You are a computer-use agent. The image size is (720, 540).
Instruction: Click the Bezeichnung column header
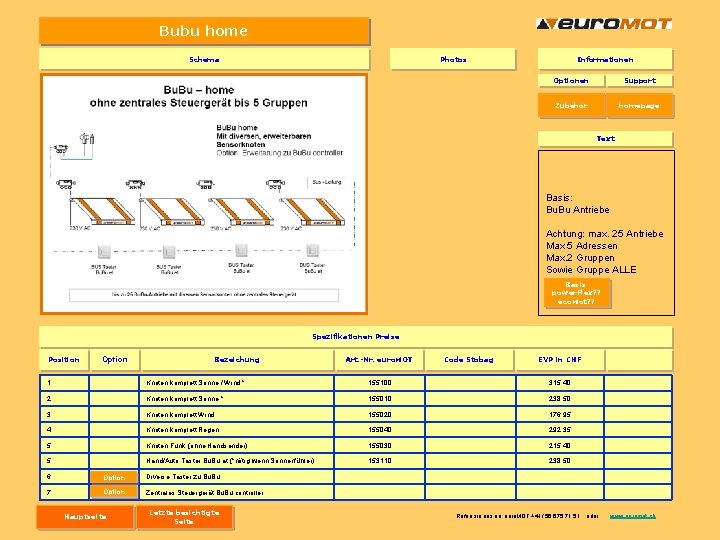click(x=237, y=360)
